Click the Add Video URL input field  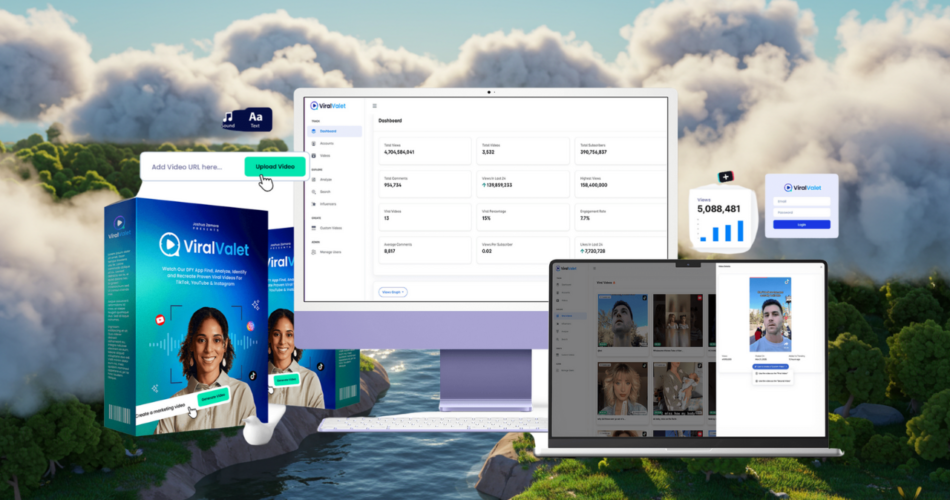coord(193,167)
